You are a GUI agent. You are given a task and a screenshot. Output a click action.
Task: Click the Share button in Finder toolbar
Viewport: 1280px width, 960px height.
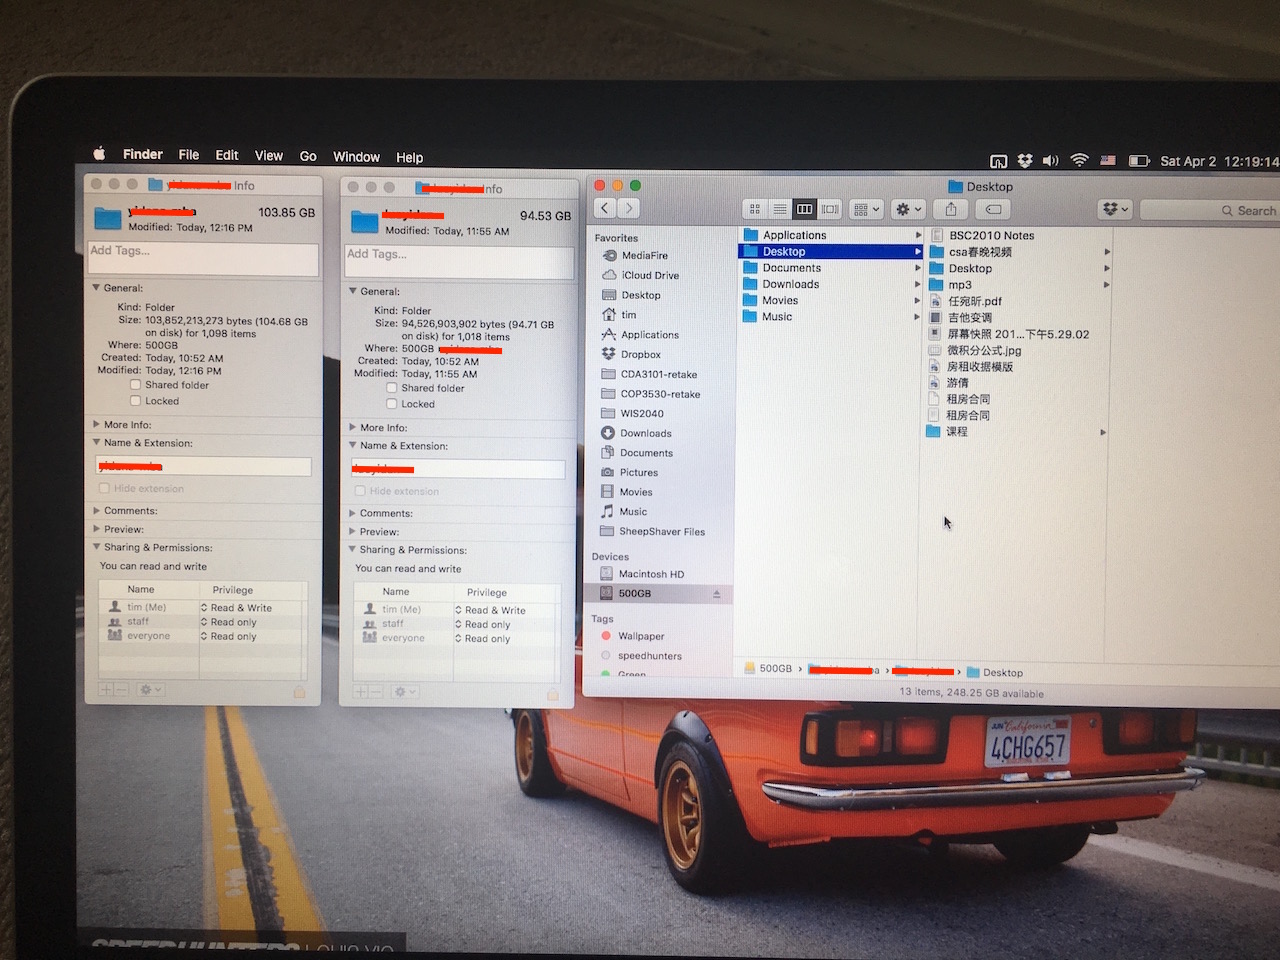(951, 209)
